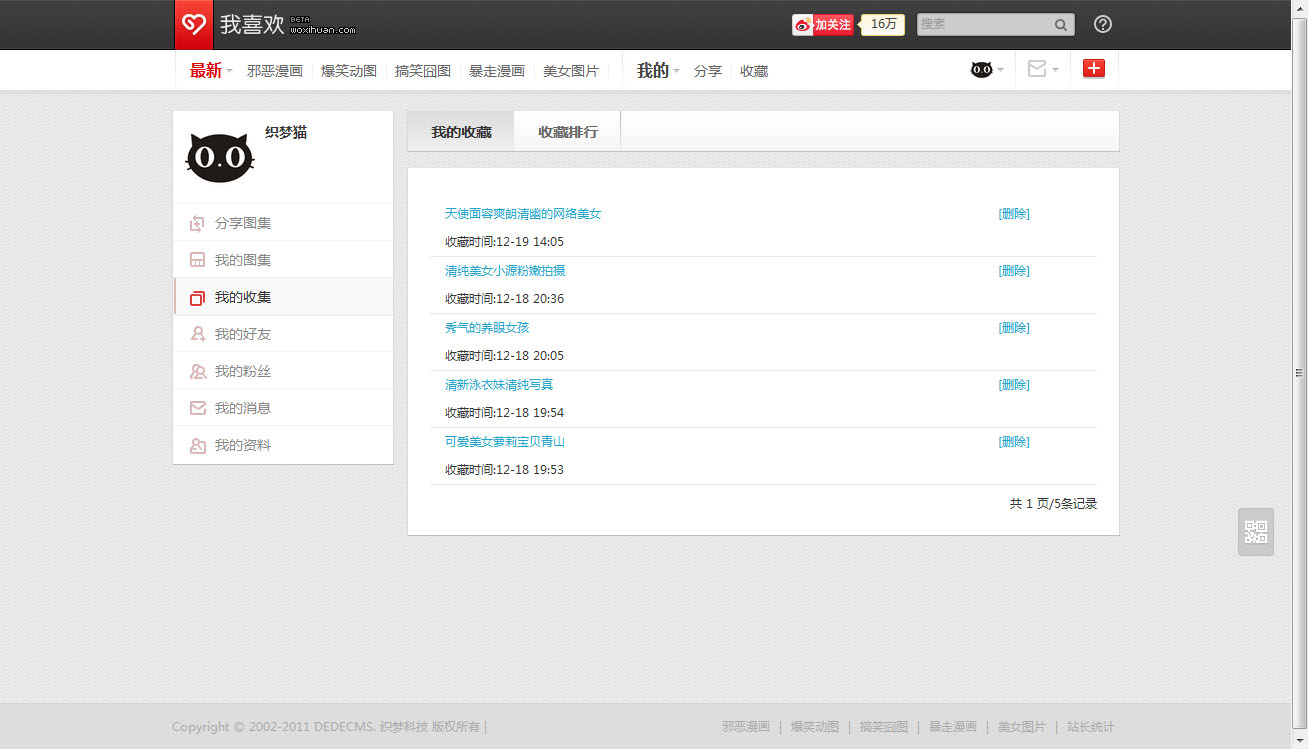The width and height of the screenshot is (1308, 749).
Task: Open the mail envelope dropdown
Action: tap(1042, 70)
